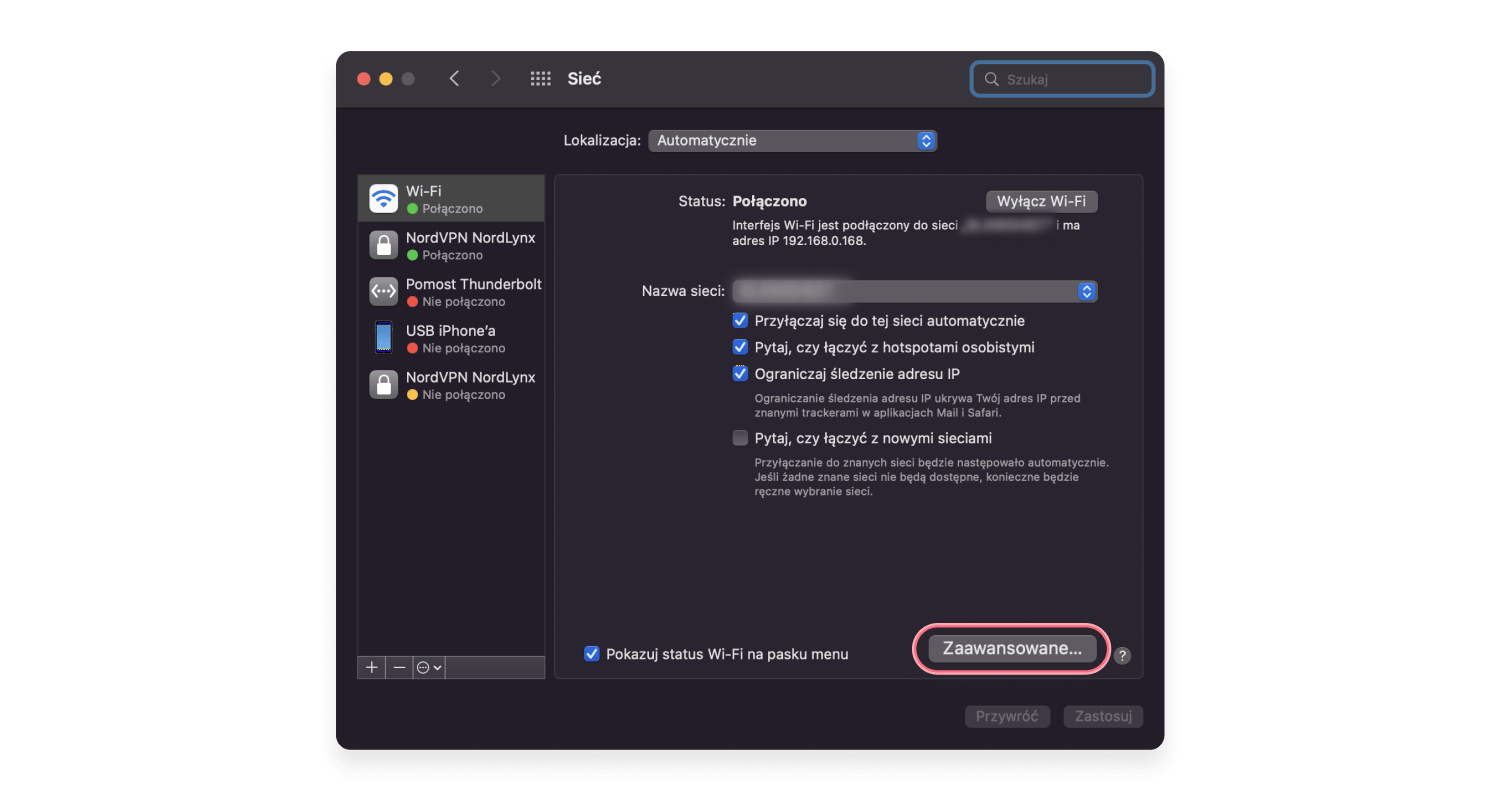Select the connected NordVPN NordLynx lock icon
Image resolution: width=1500 pixels, height=800 pixels.
point(384,245)
